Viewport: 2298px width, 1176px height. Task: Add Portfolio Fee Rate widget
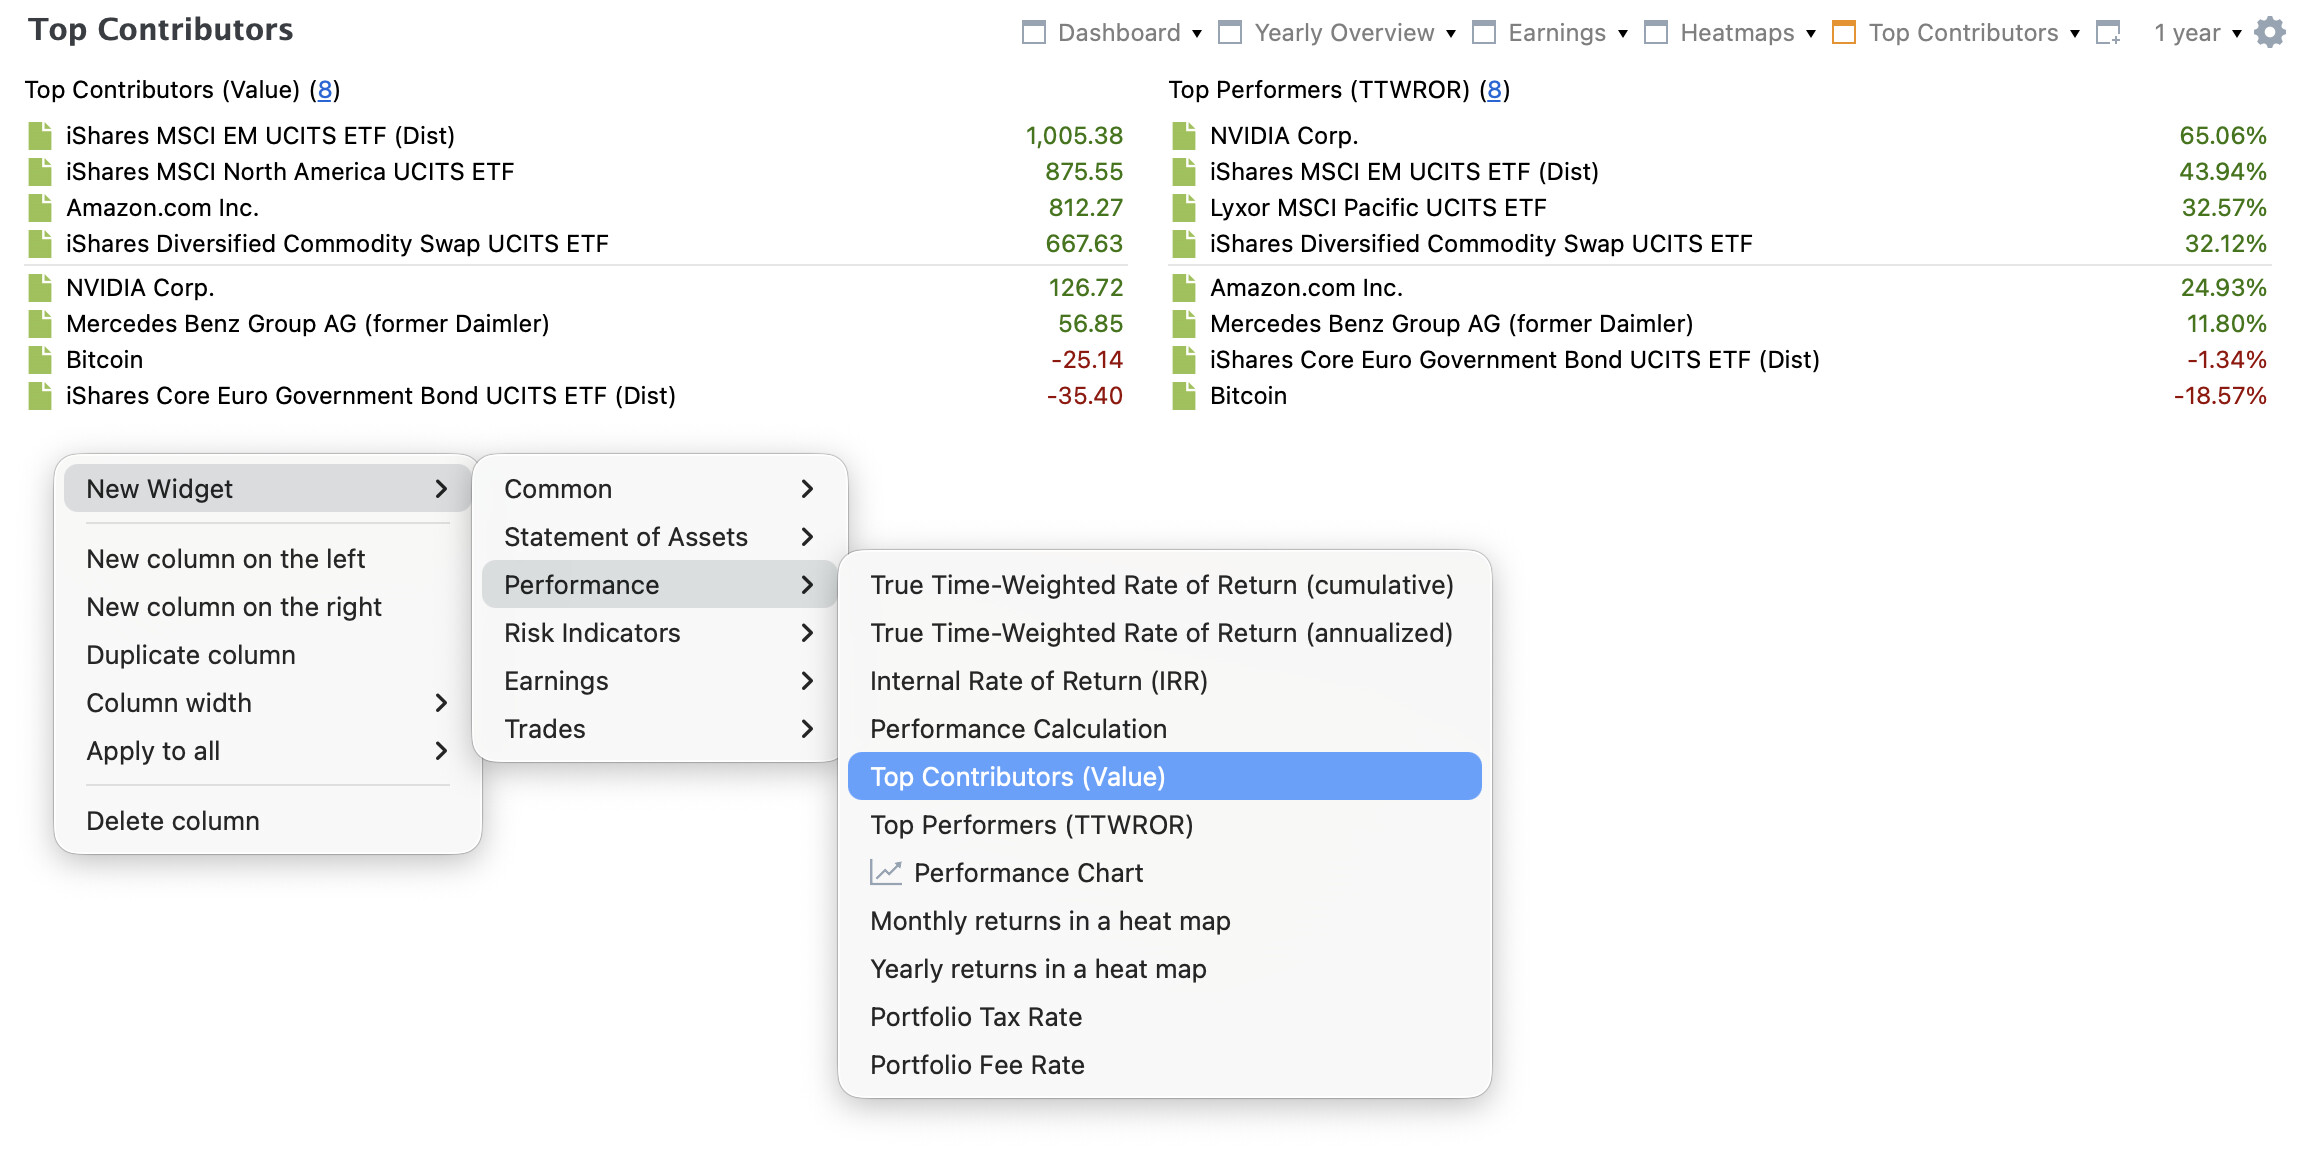1165,1065
